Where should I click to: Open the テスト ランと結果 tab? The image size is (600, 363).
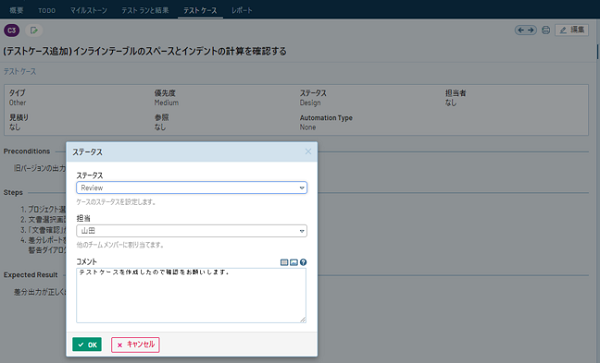pos(145,10)
